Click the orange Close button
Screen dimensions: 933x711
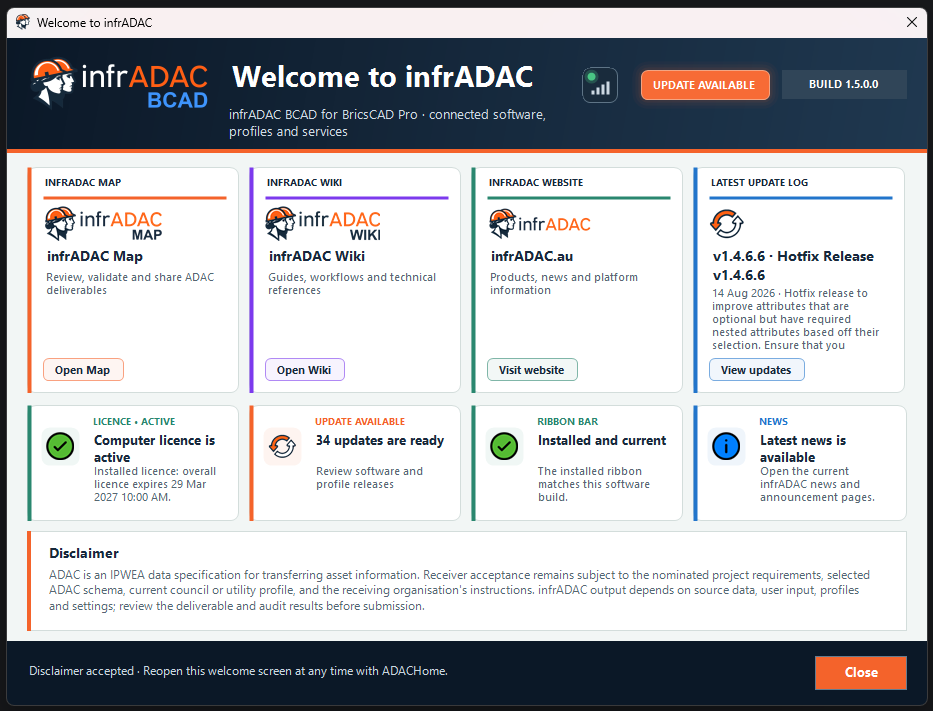tap(860, 672)
